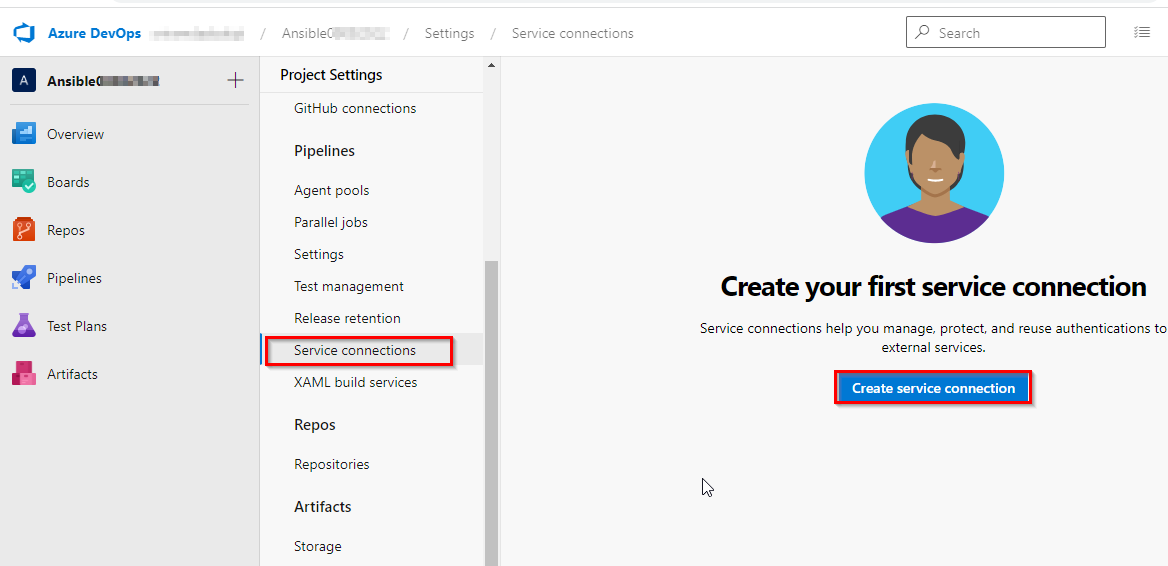Viewport: 1168px width, 566px height.
Task: Click the Create service connection button
Action: coord(933,389)
